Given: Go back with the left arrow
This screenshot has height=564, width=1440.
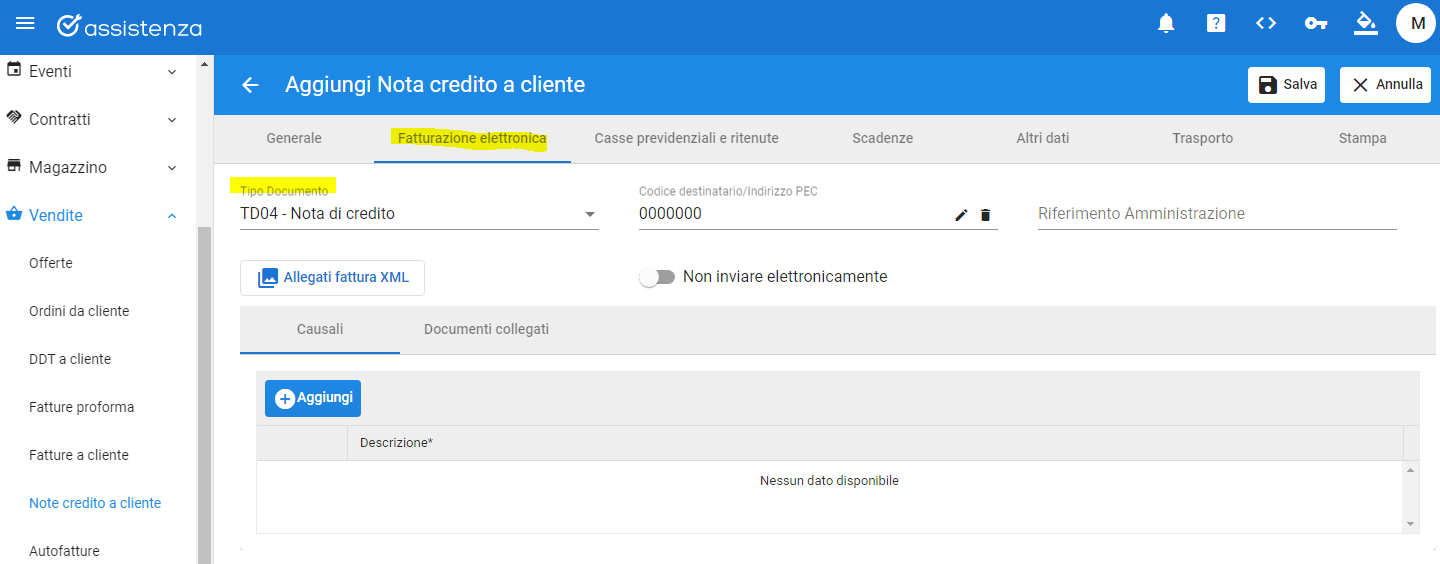Looking at the screenshot, I should (x=250, y=85).
